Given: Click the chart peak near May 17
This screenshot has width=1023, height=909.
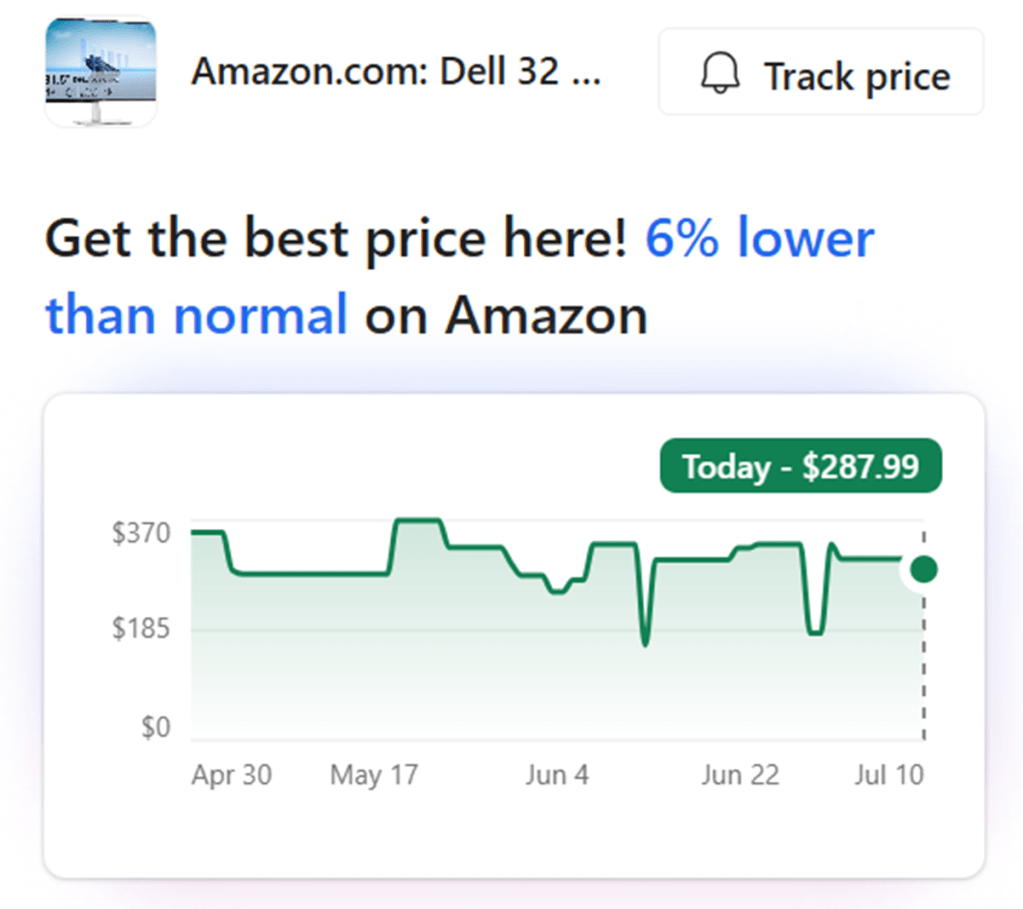Looking at the screenshot, I should click(418, 521).
